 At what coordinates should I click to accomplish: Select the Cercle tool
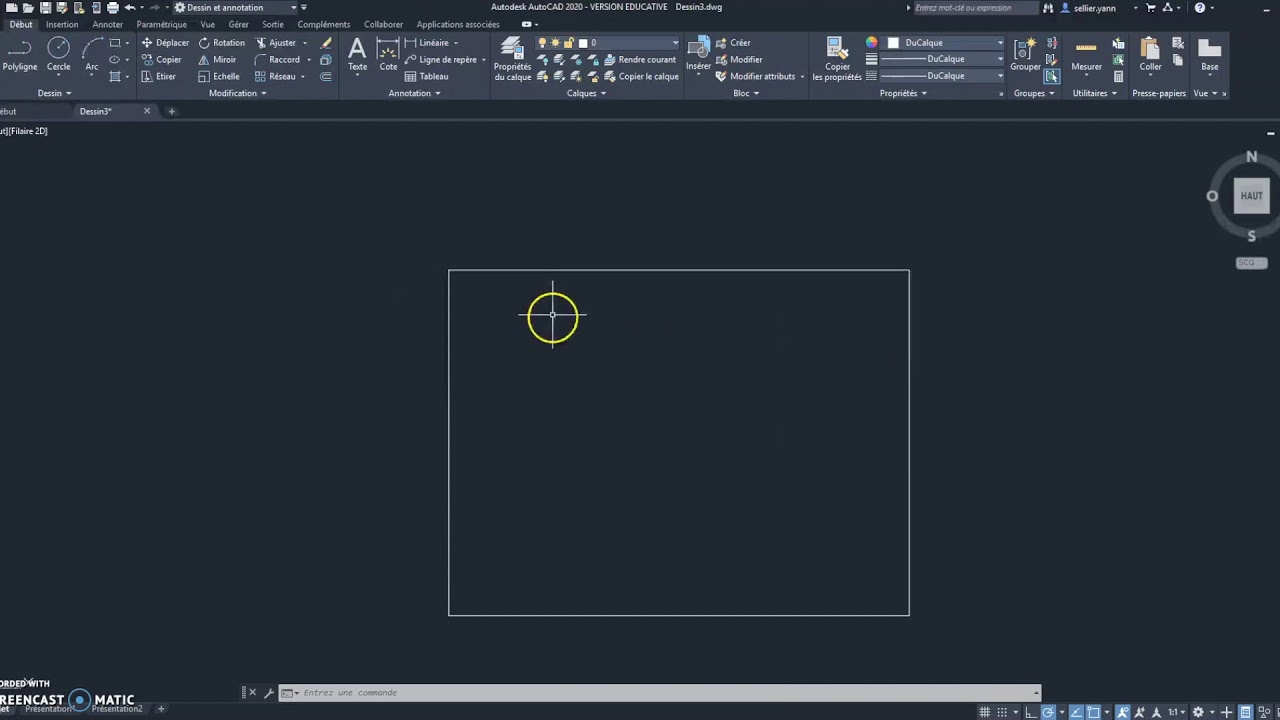tap(58, 54)
